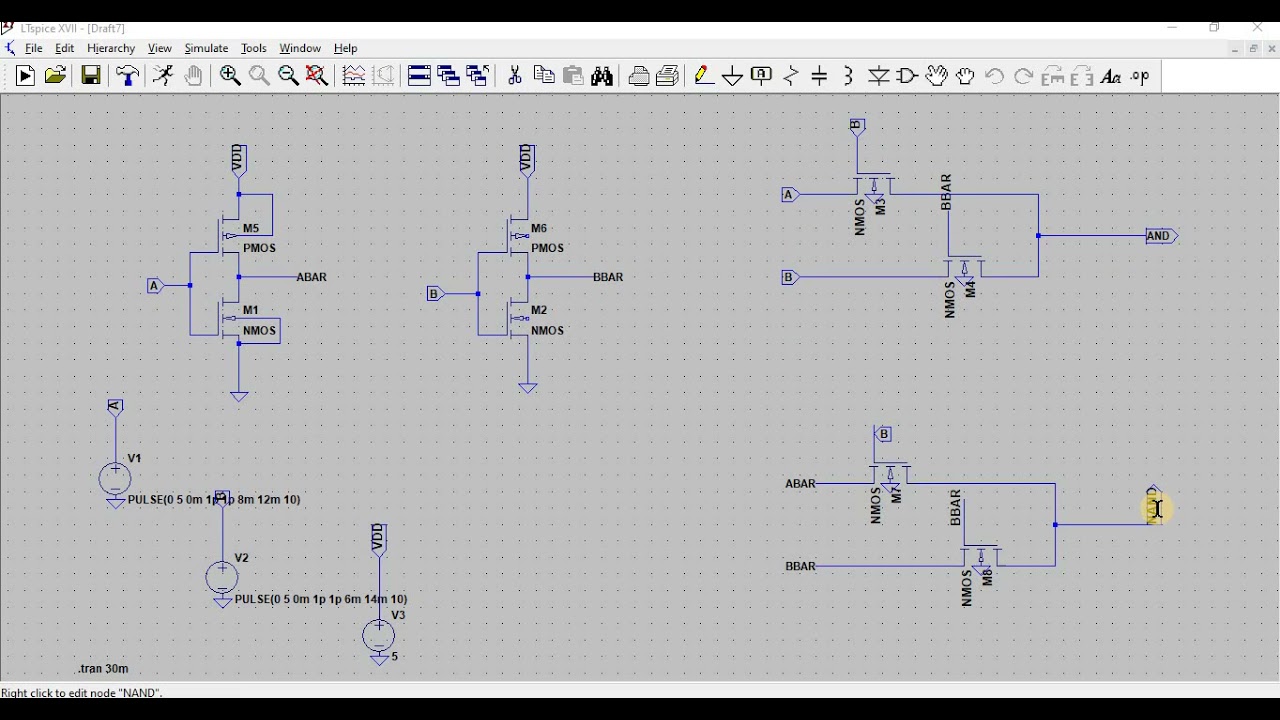Image resolution: width=1280 pixels, height=720 pixels.
Task: Click voltage source V3 symbol
Action: pos(379,636)
